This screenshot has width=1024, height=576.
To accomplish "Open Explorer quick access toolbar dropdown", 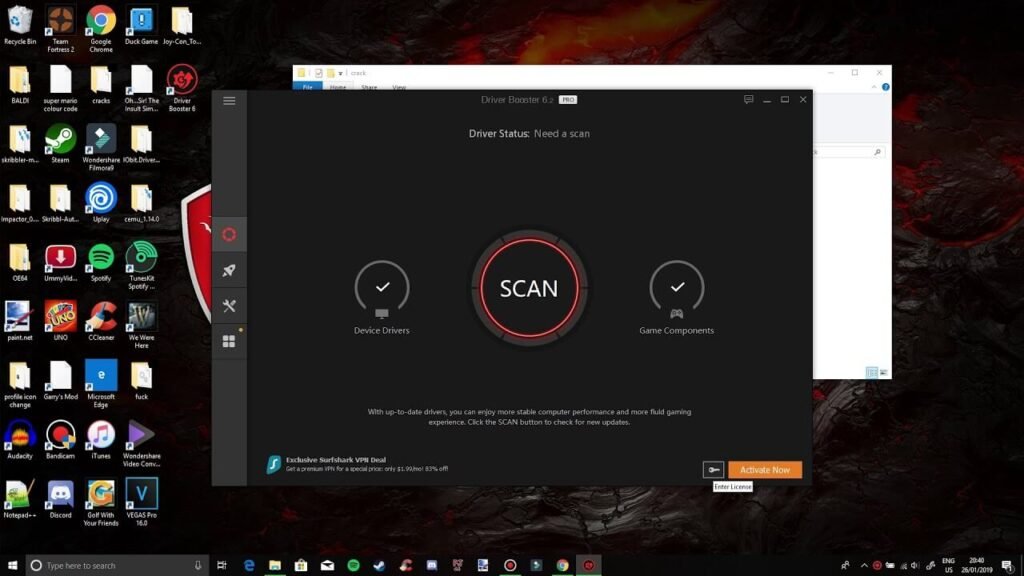I will (340, 73).
